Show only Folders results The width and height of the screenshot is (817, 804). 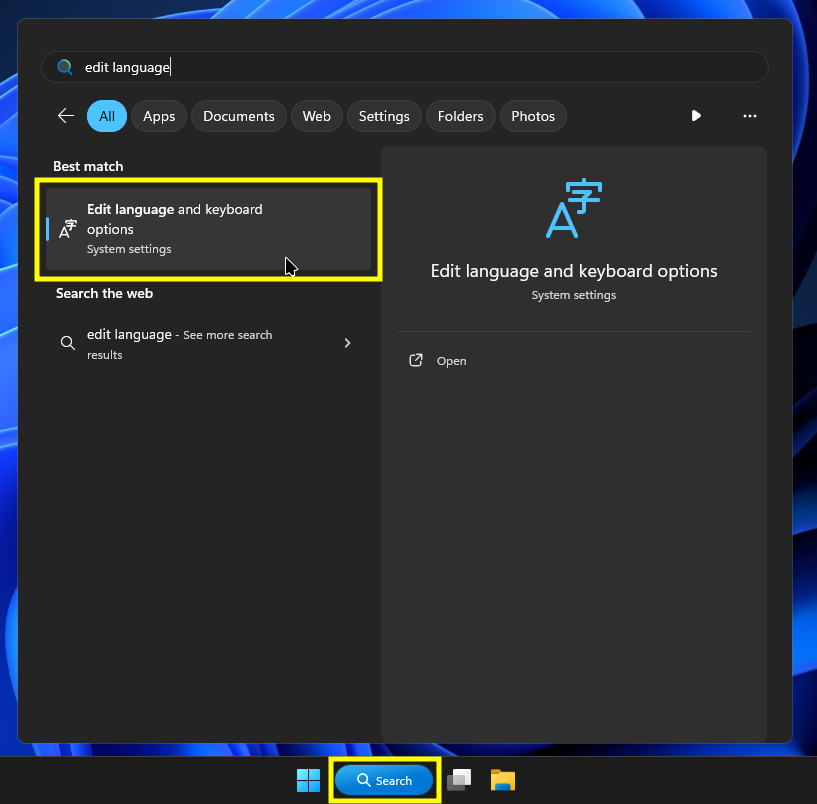pyautogui.click(x=460, y=116)
